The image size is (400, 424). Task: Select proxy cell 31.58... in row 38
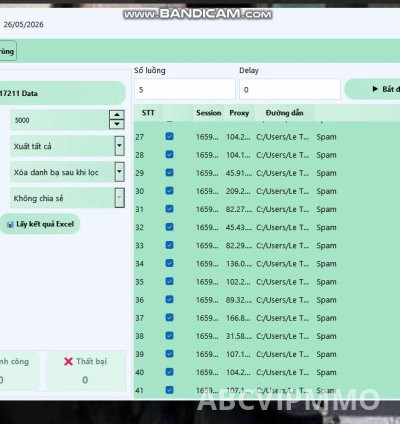[x=239, y=336]
